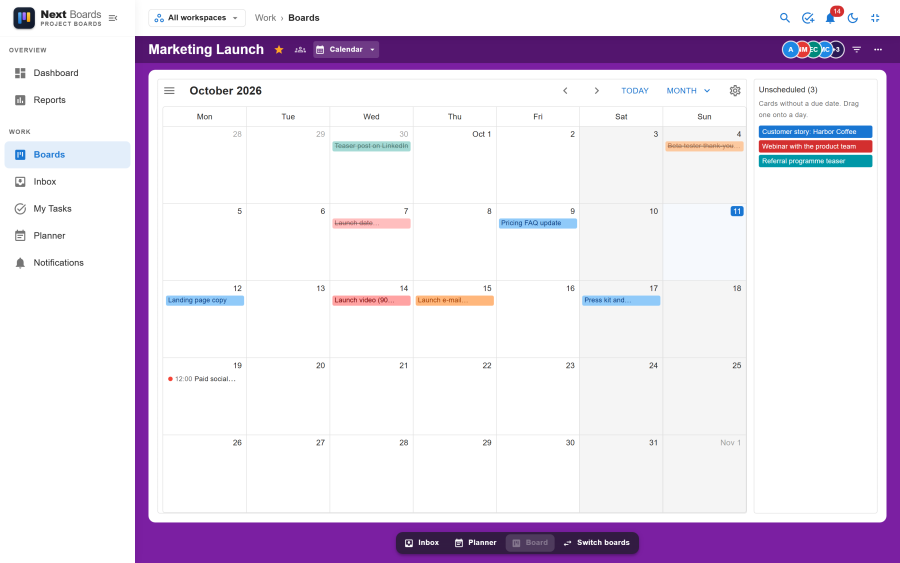Screen dimensions: 900x563
Task: Open the calendar hamburger menu icon
Action: click(x=169, y=91)
